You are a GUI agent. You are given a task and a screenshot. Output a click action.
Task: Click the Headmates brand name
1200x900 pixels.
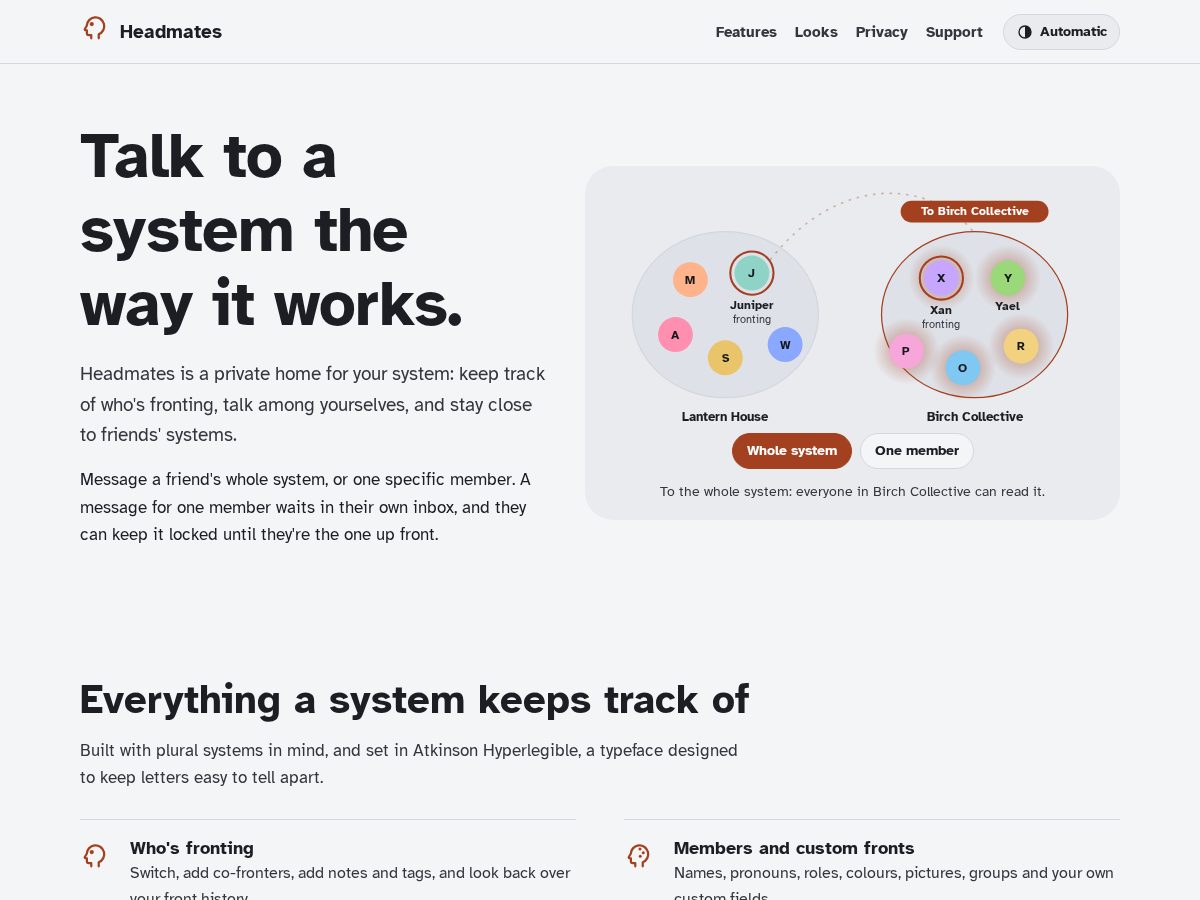coord(171,31)
